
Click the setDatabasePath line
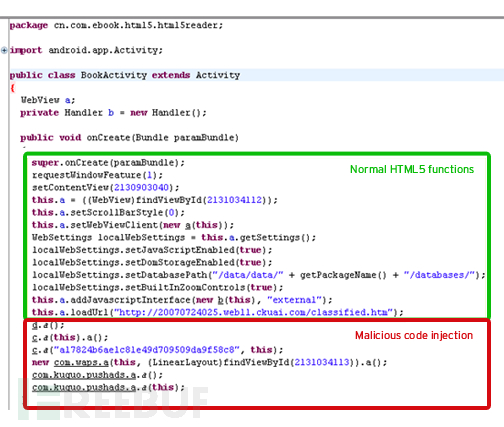pyautogui.click(x=259, y=275)
